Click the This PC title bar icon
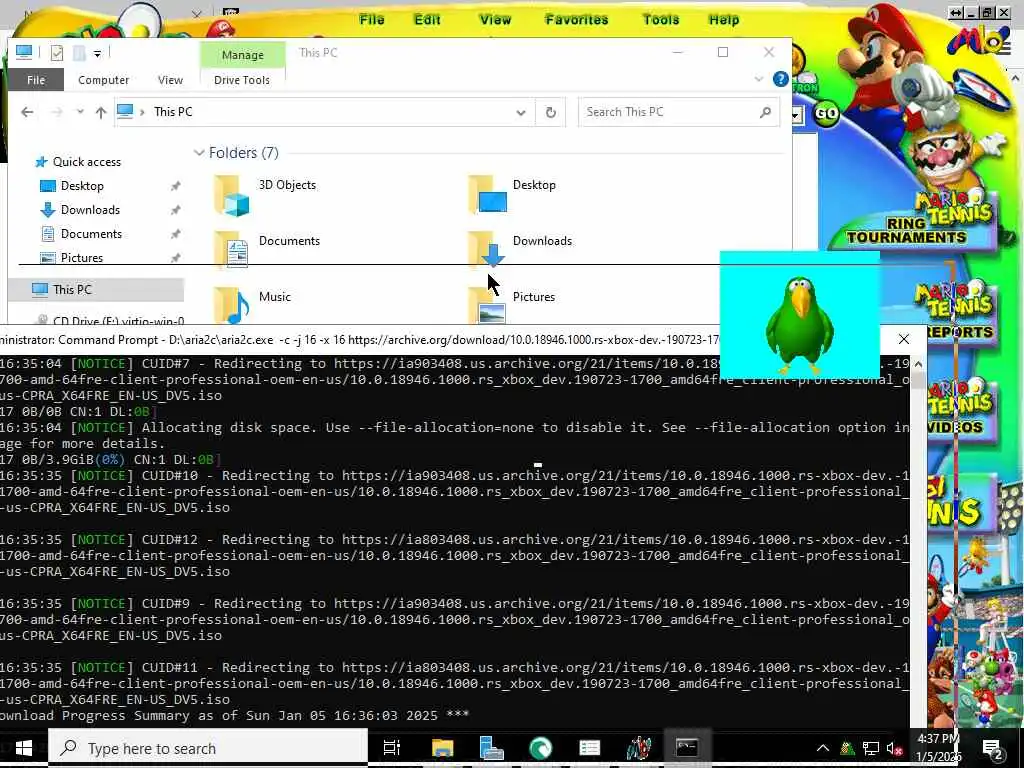 (24, 52)
